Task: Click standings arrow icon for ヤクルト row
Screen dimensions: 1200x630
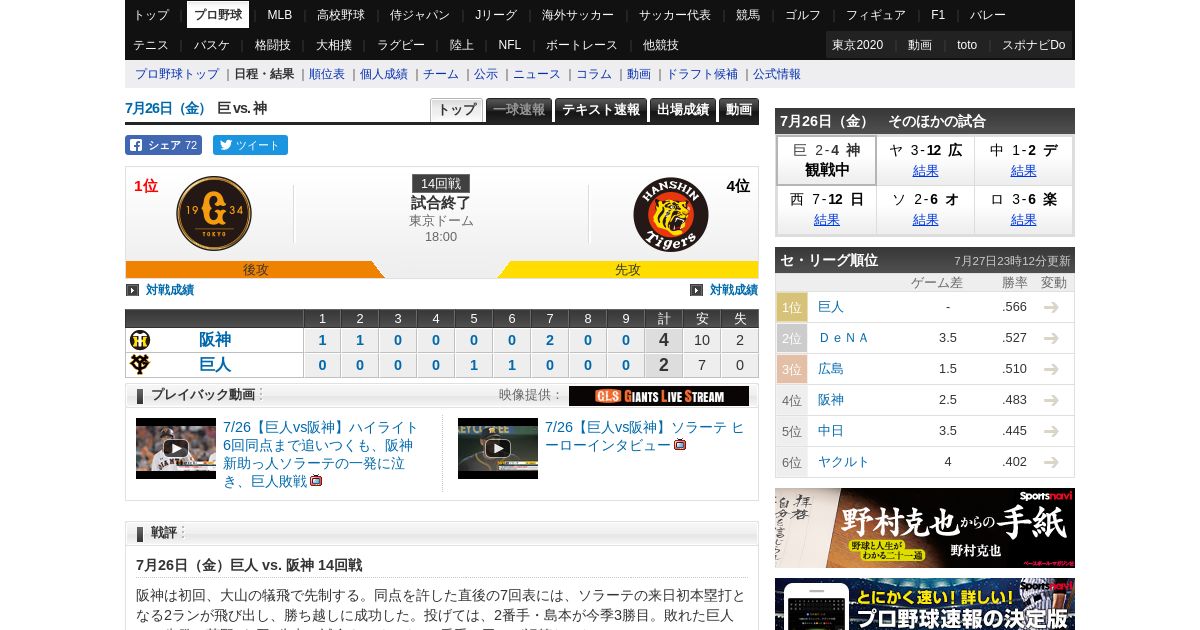Action: click(1051, 462)
